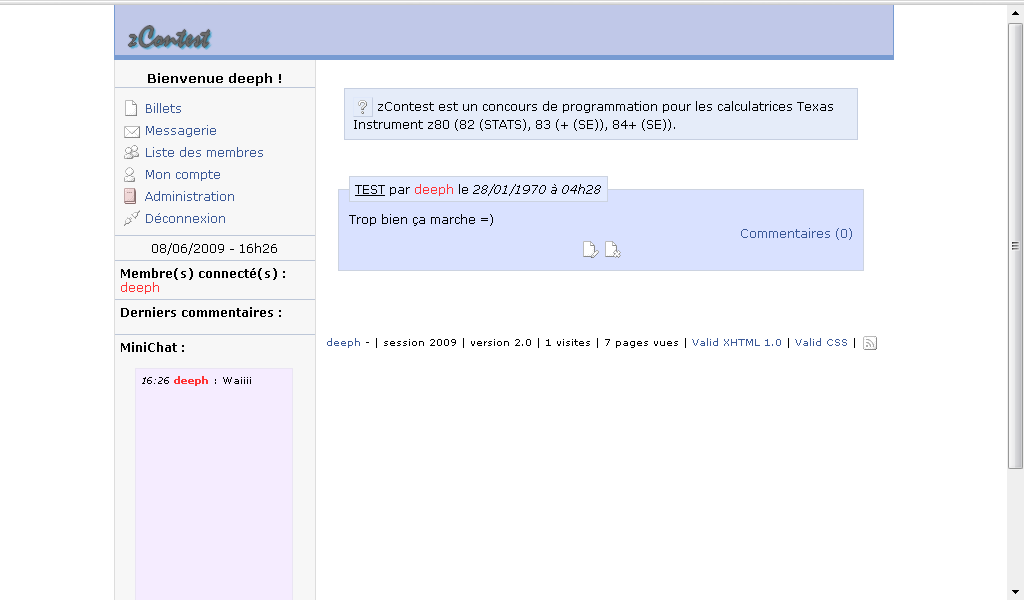Image resolution: width=1024 pixels, height=600 pixels.
Task: Click the Mon compte user icon
Action: tap(130, 175)
